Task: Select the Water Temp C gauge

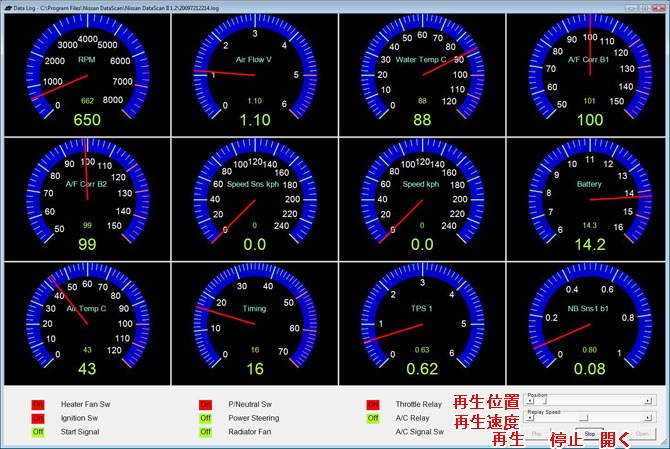Action: tap(421, 72)
